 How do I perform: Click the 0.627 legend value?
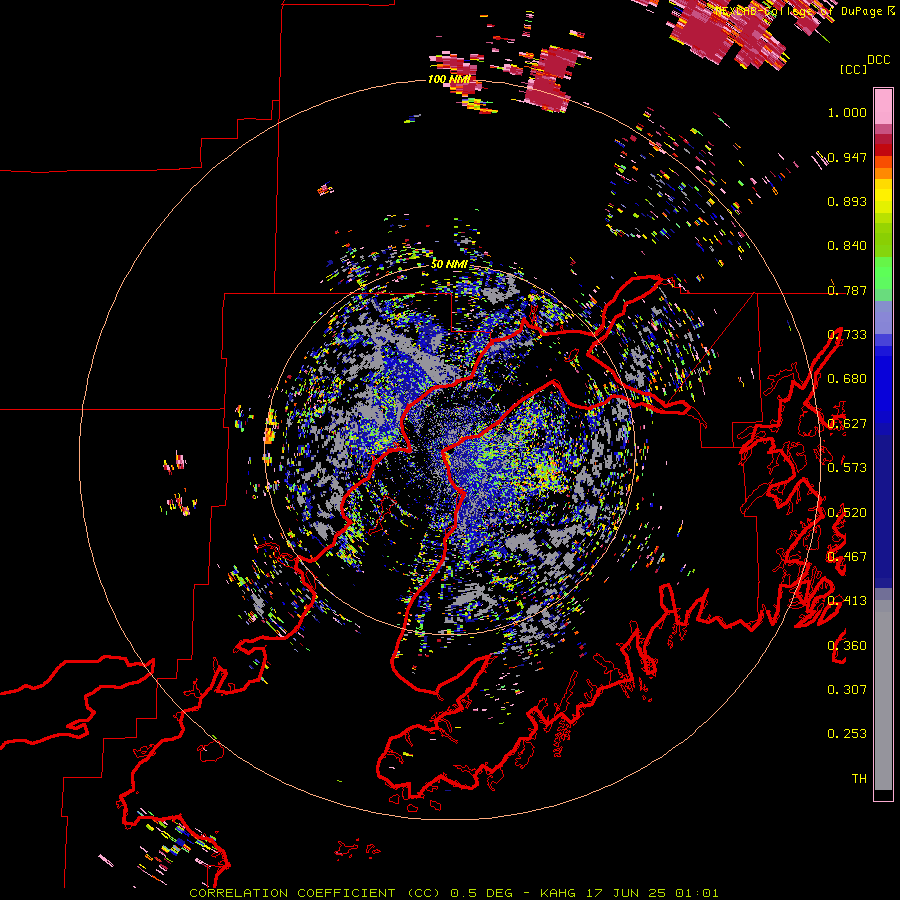[x=847, y=424]
